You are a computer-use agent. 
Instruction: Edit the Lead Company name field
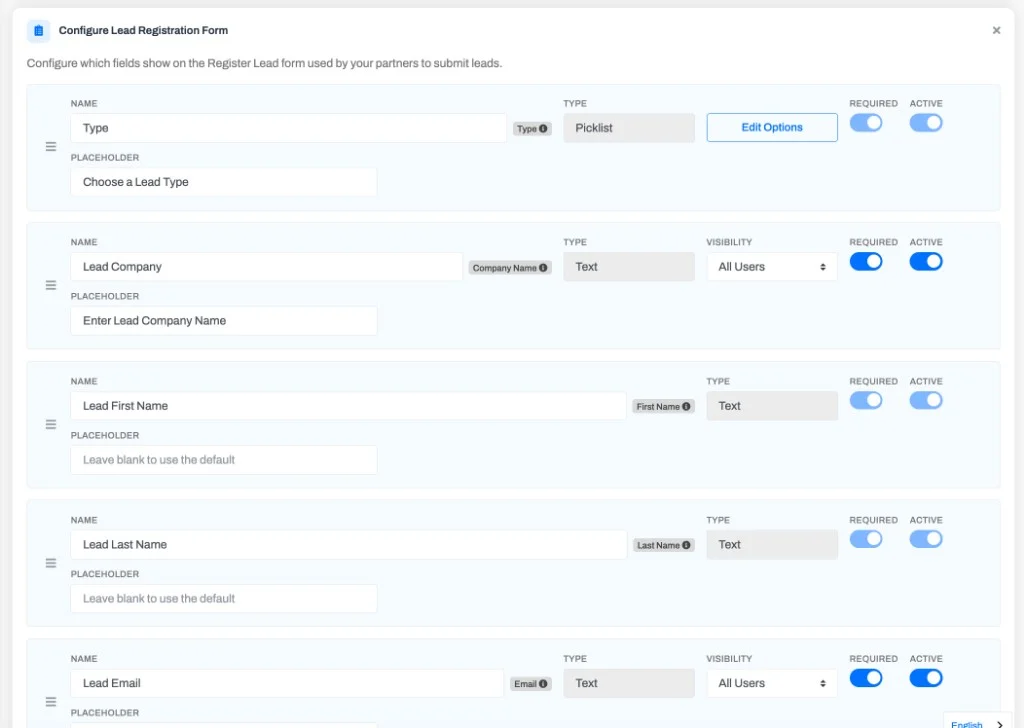pos(266,267)
